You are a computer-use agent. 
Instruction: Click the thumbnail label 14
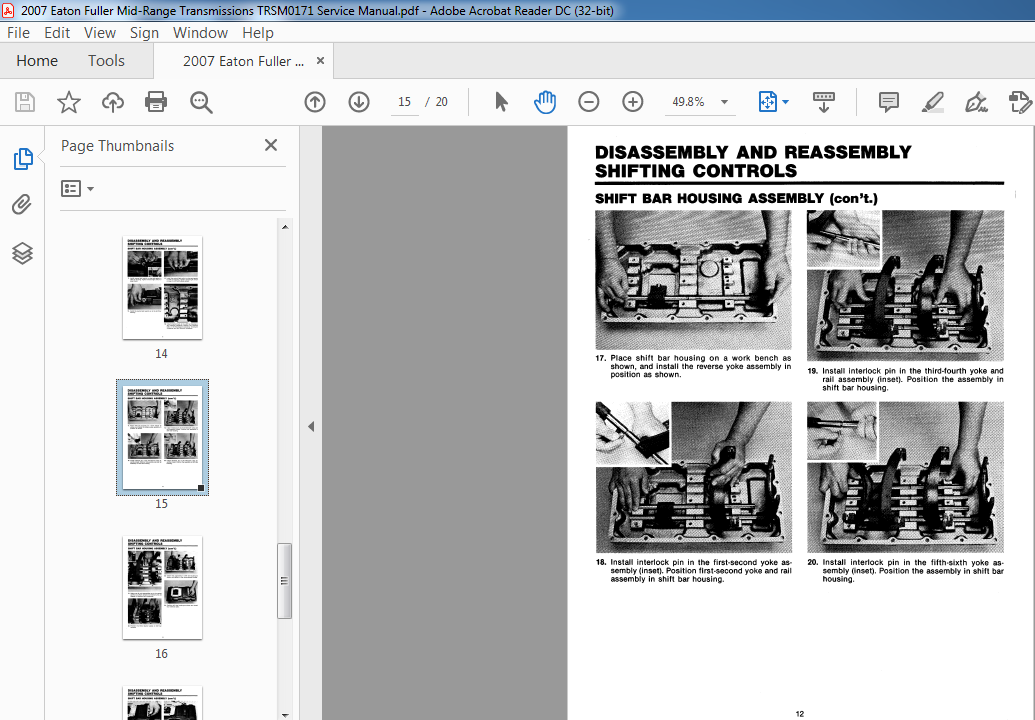pos(162,354)
